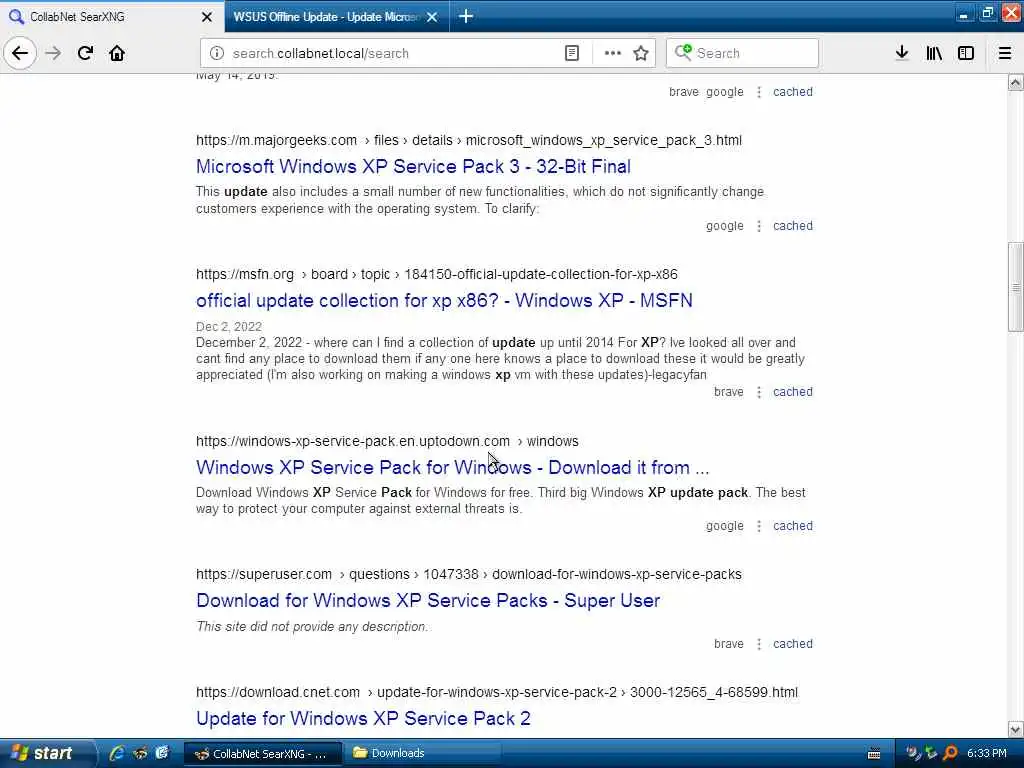This screenshot has height=768, width=1024.
Task: Open Microsoft Windows XP Service Pack 3 result
Action: pyautogui.click(x=413, y=167)
